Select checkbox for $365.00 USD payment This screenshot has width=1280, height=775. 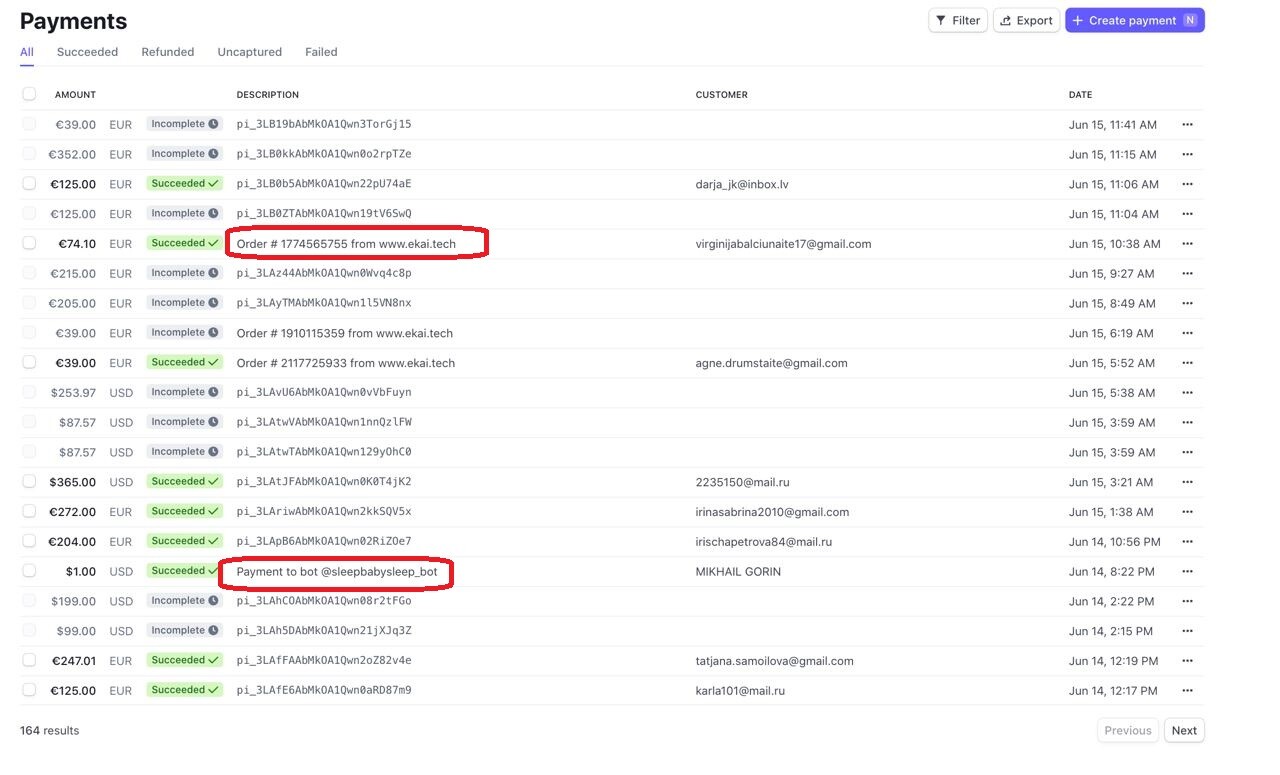click(x=29, y=482)
